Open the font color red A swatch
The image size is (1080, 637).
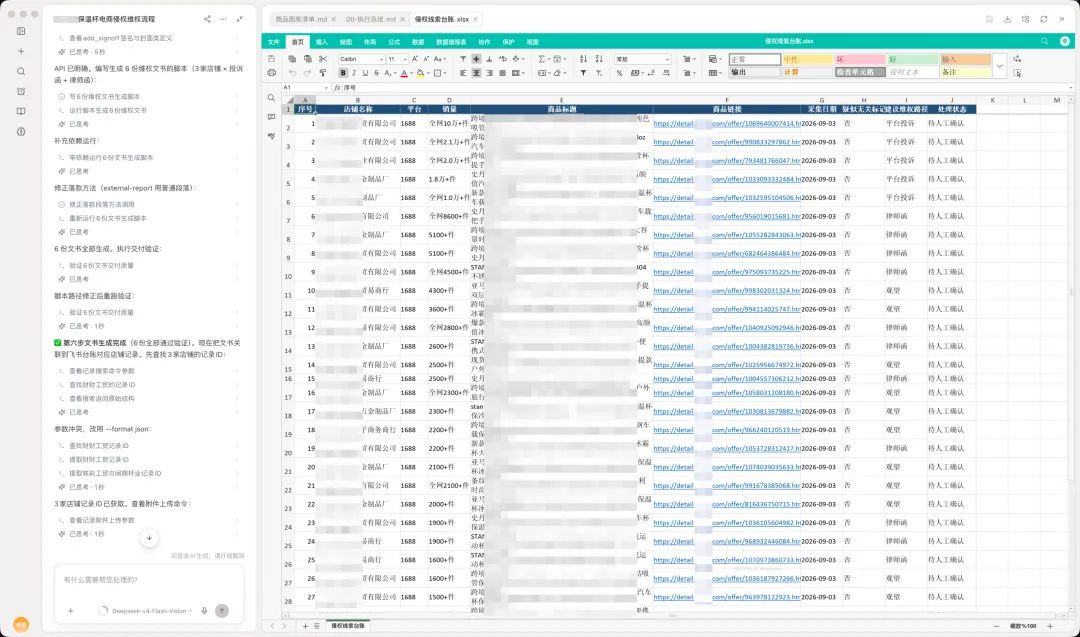click(404, 73)
